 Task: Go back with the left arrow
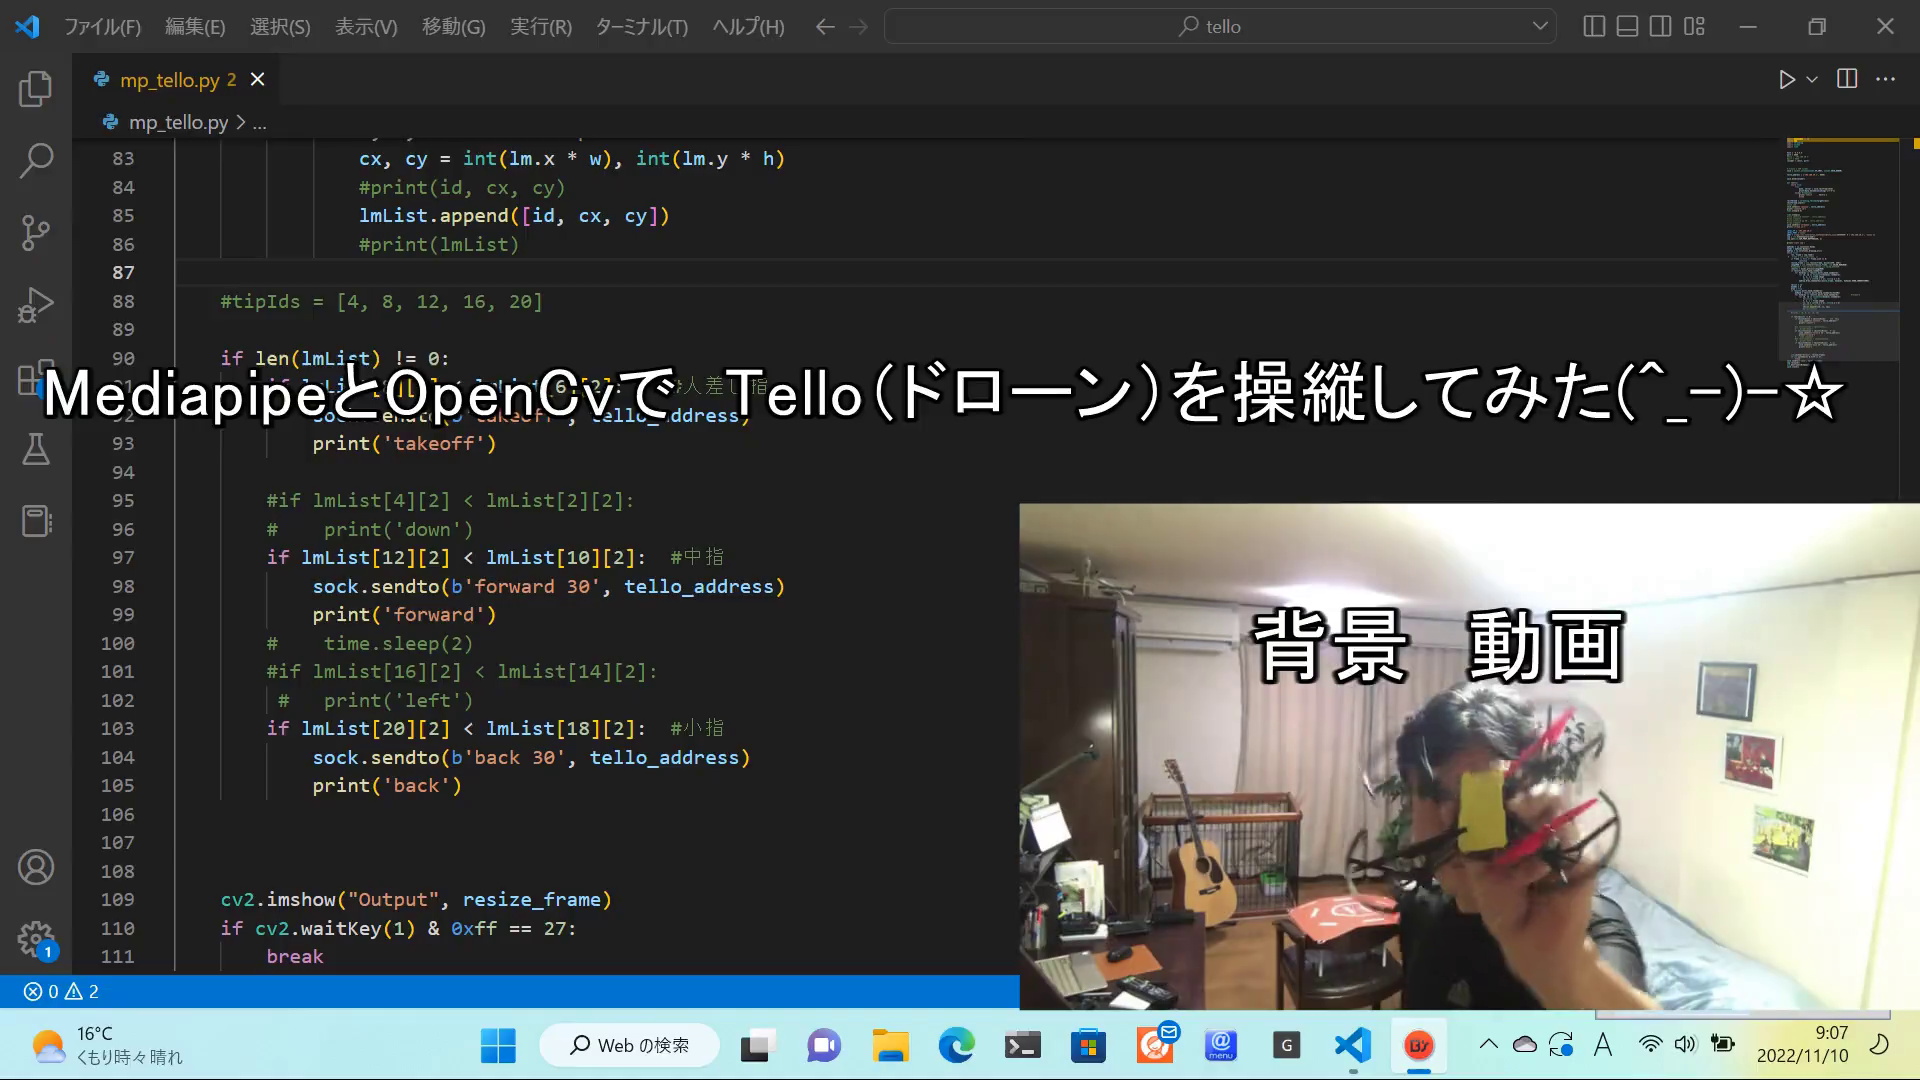point(825,27)
